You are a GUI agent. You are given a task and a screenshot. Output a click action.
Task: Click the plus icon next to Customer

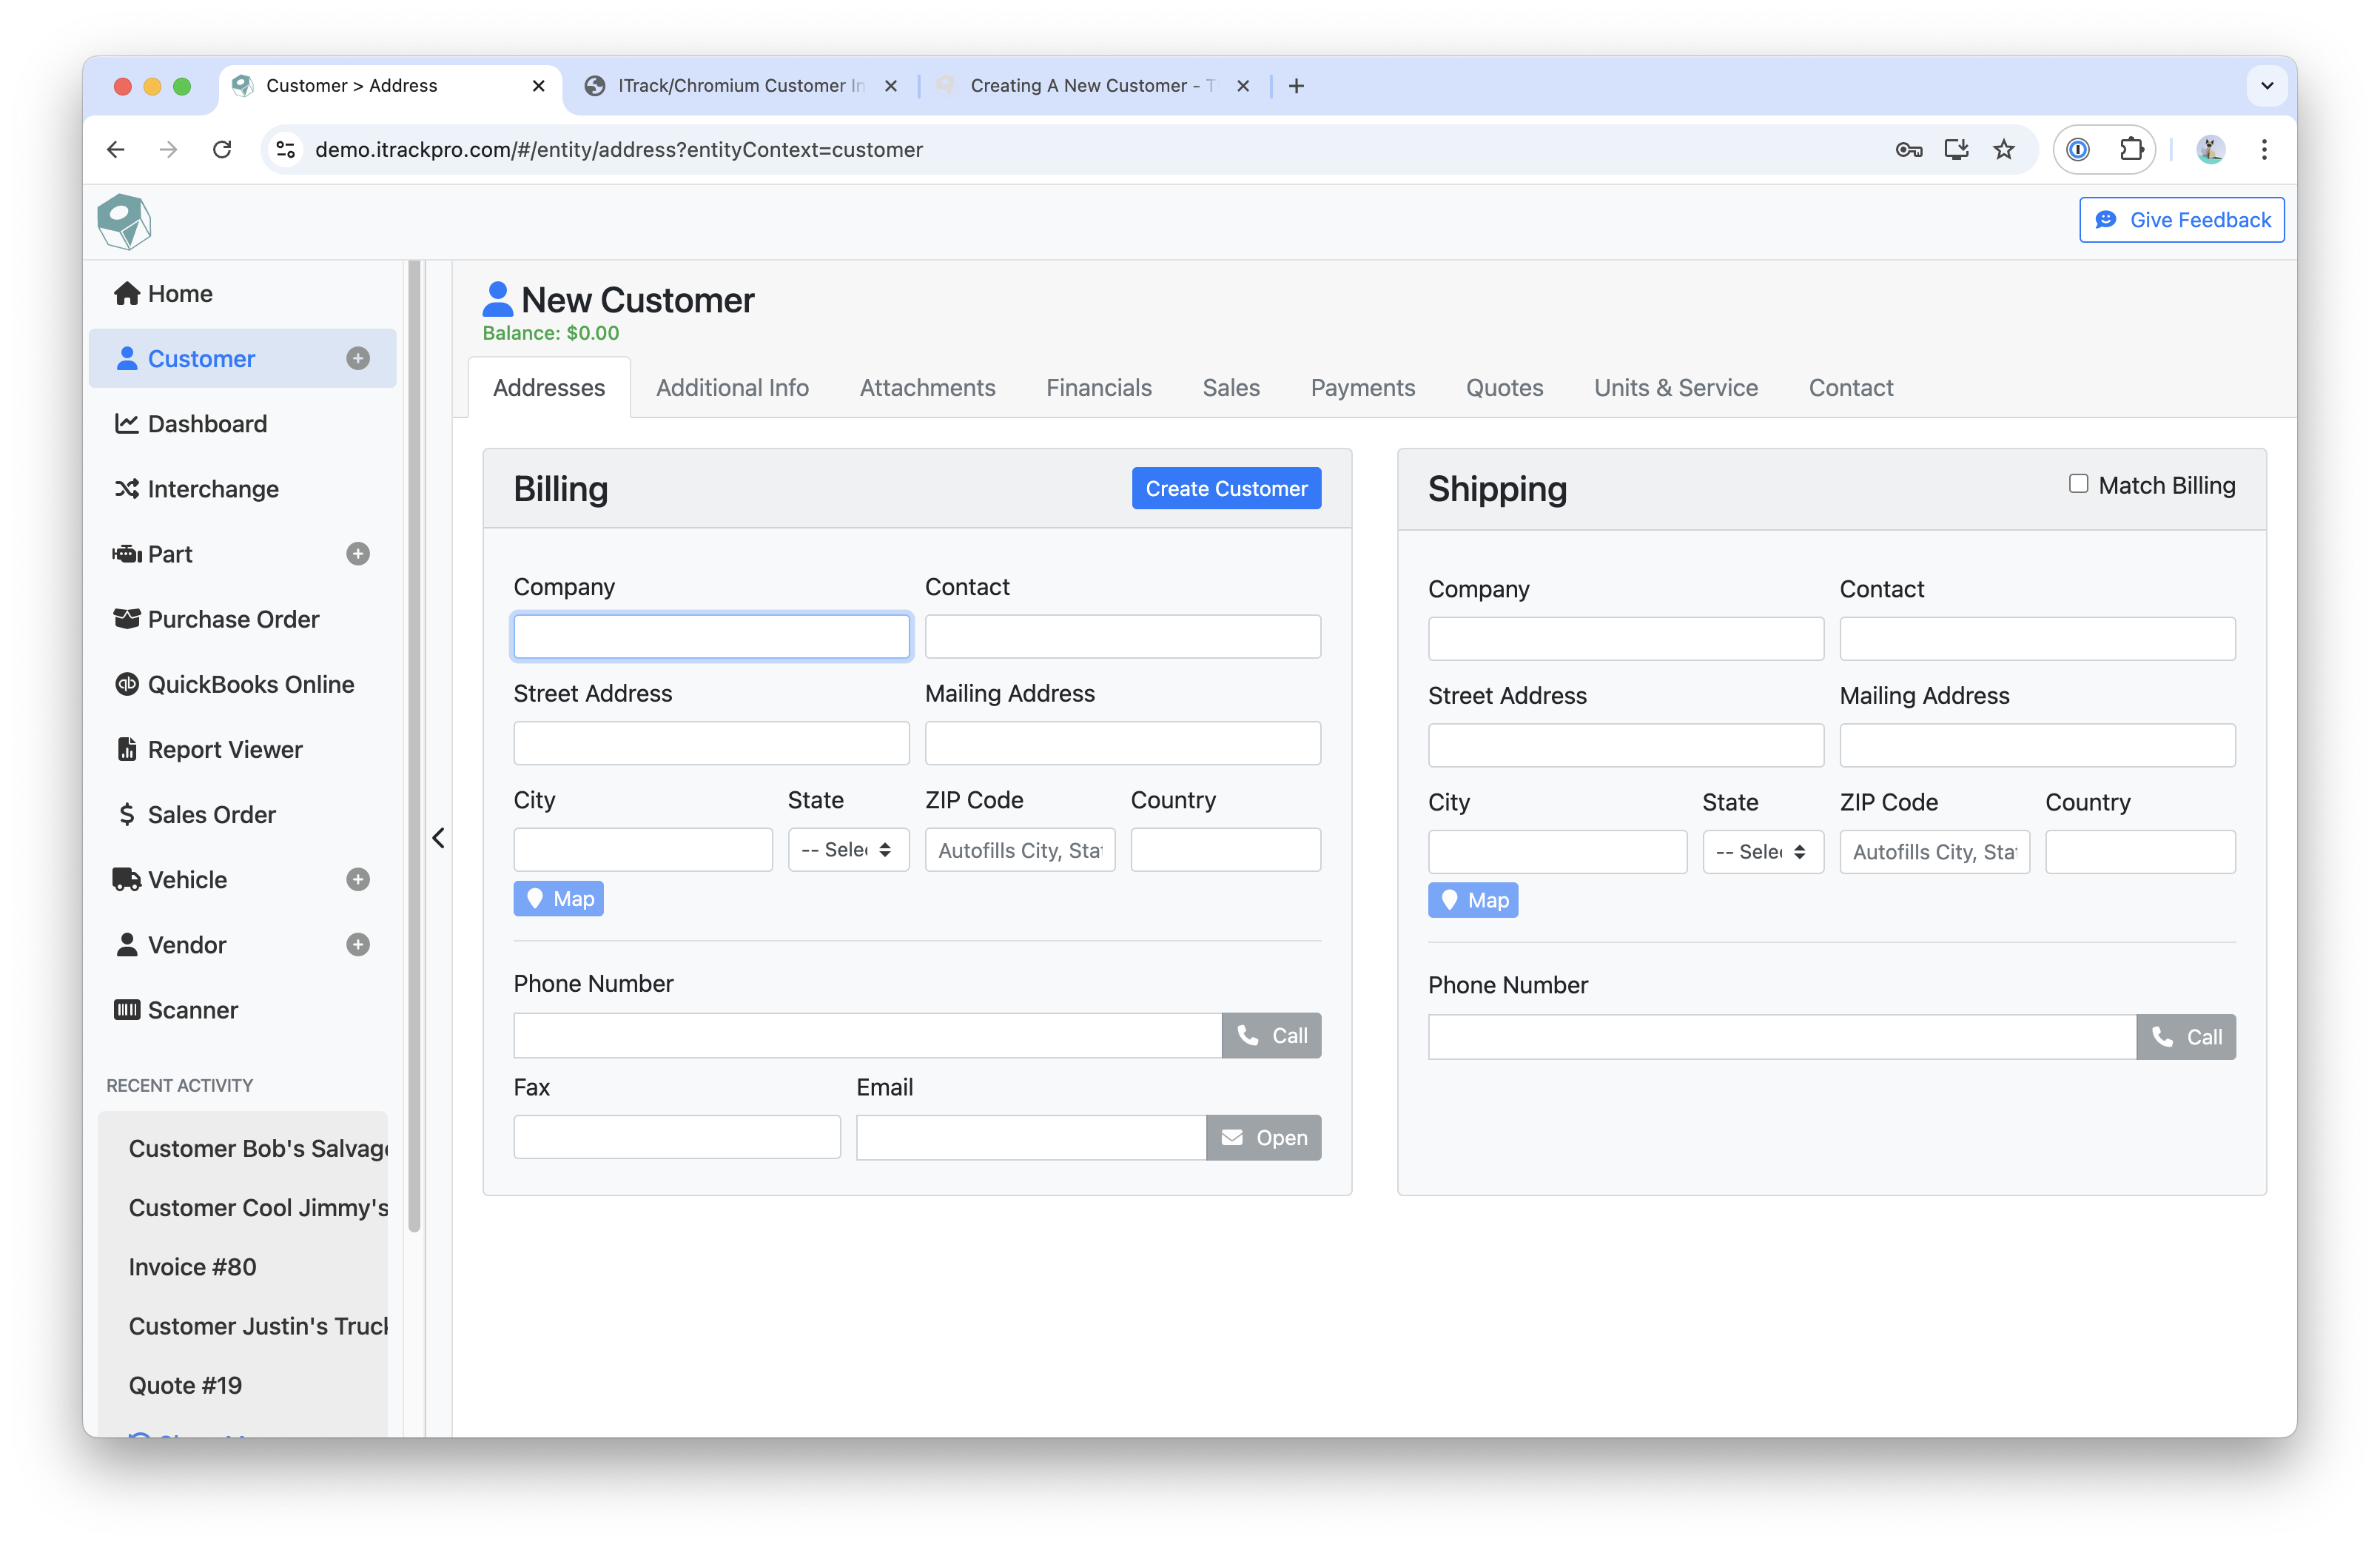[358, 359]
